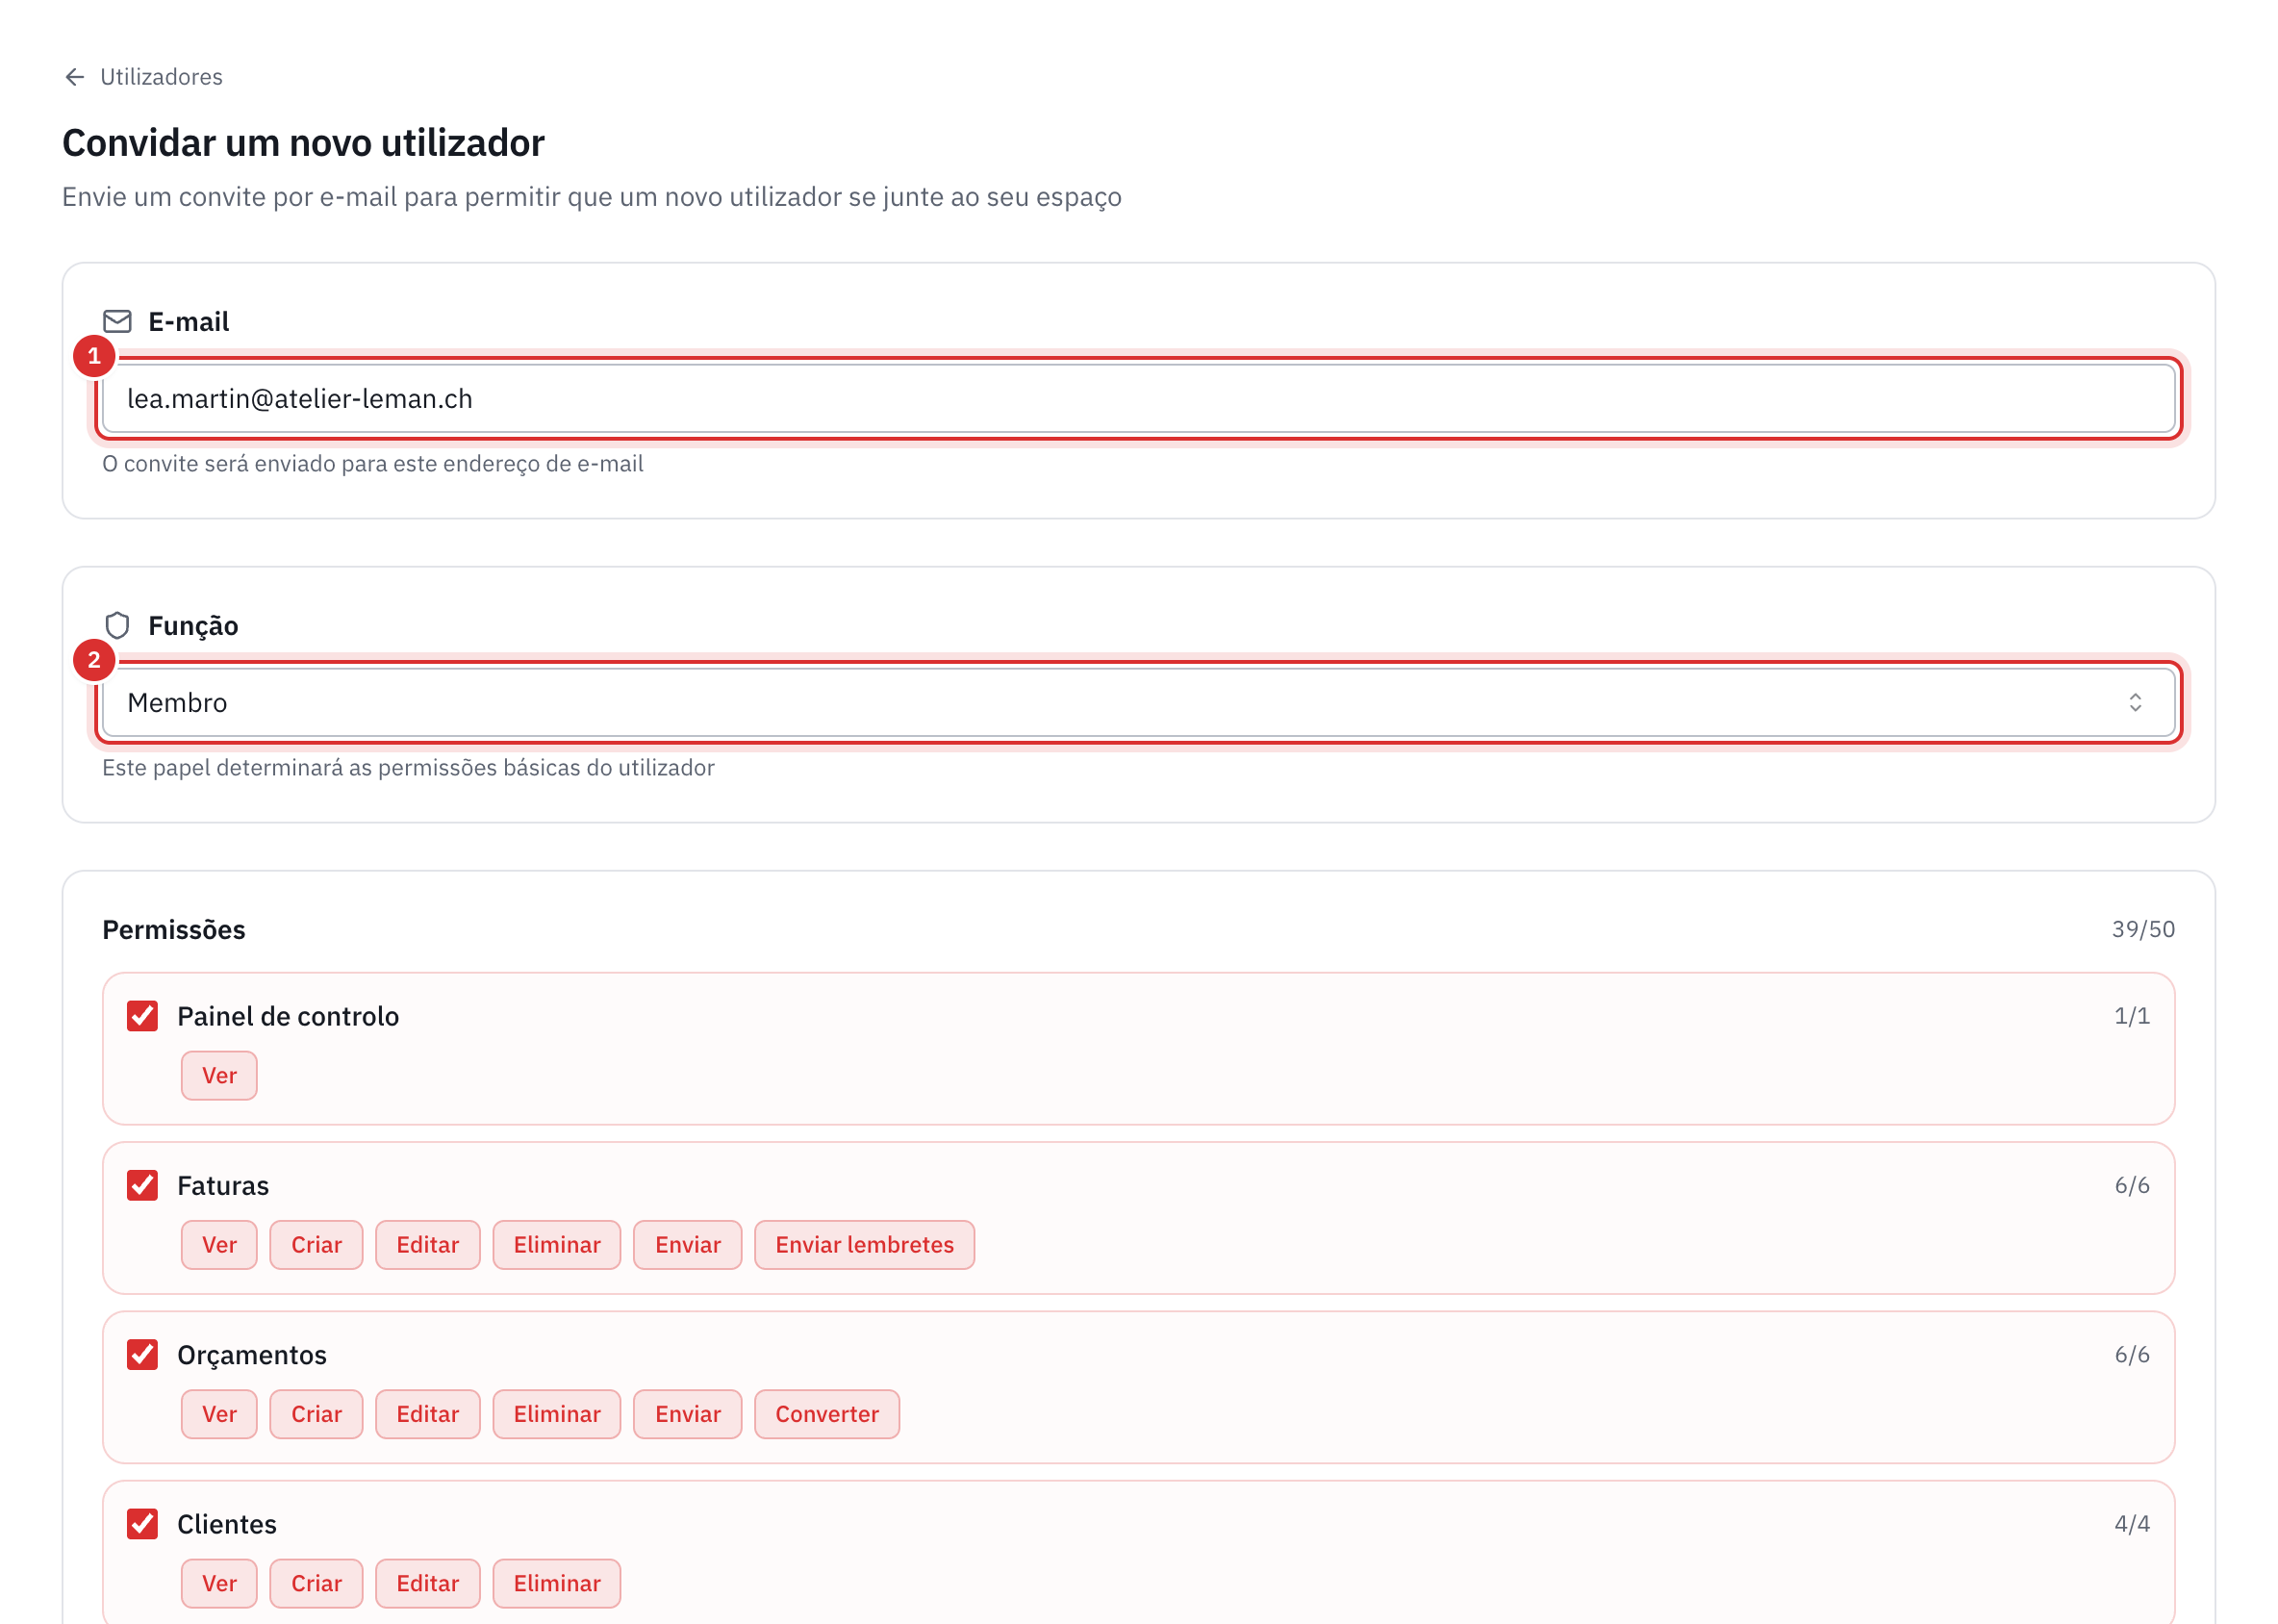This screenshot has width=2278, height=1624.
Task: Toggle Eliminar permission under Orçamentos
Action: point(556,1413)
